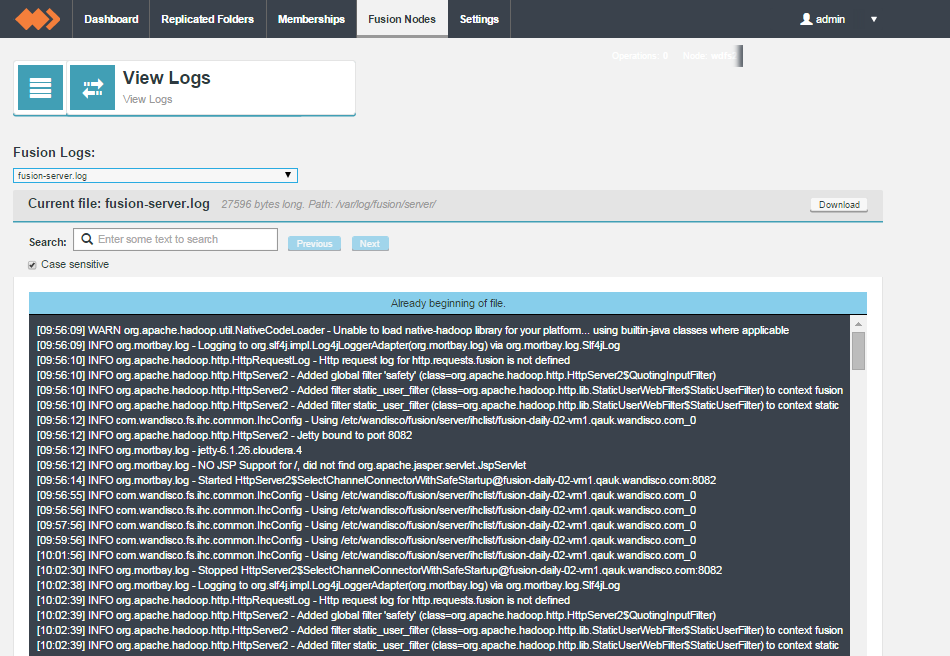The height and width of the screenshot is (656, 950).
Task: Click the Previous search result button
Action: (x=314, y=244)
